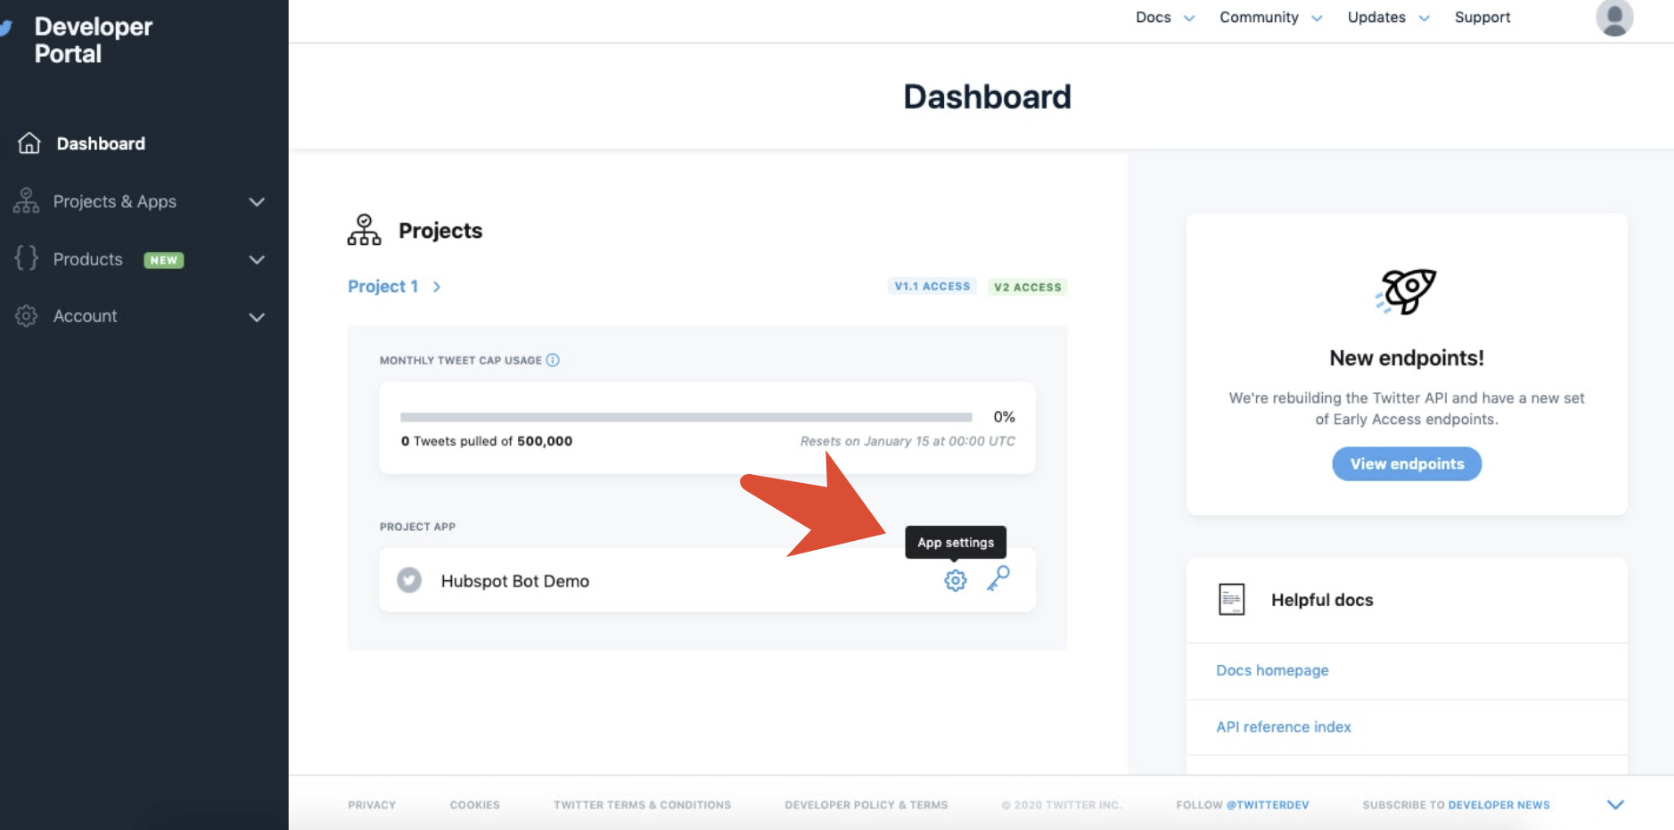Open Support in the top navigation
The height and width of the screenshot is (830, 1674).
click(x=1482, y=17)
